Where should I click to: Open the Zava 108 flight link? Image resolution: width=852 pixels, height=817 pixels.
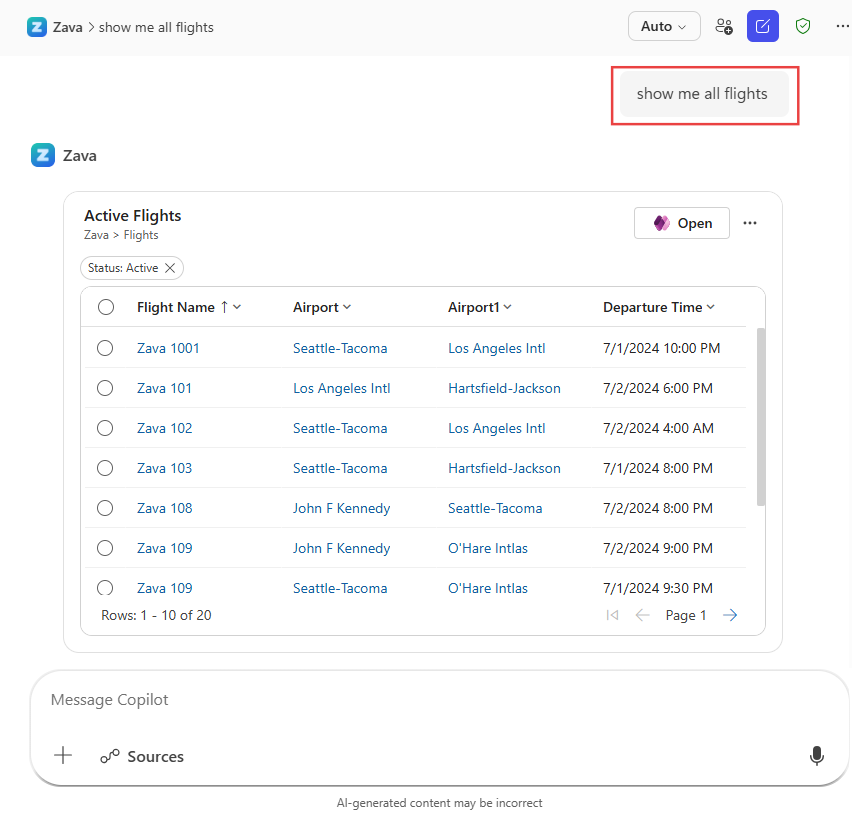pos(165,508)
